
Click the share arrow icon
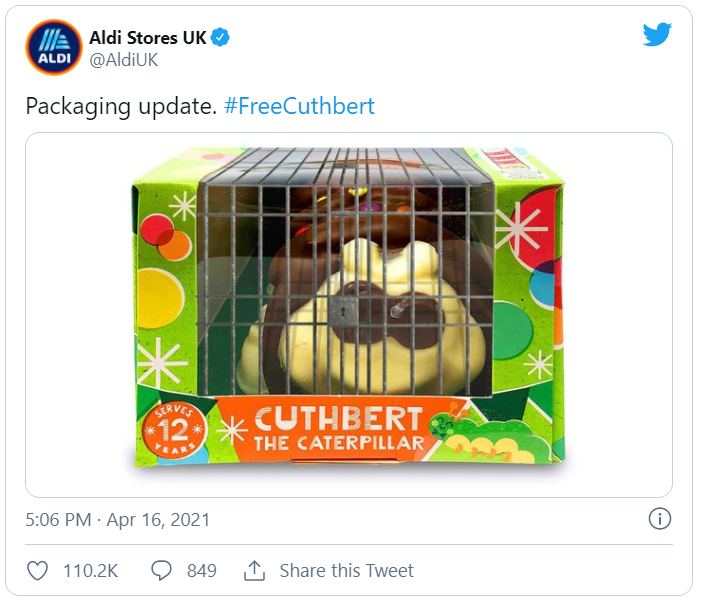[x=254, y=571]
